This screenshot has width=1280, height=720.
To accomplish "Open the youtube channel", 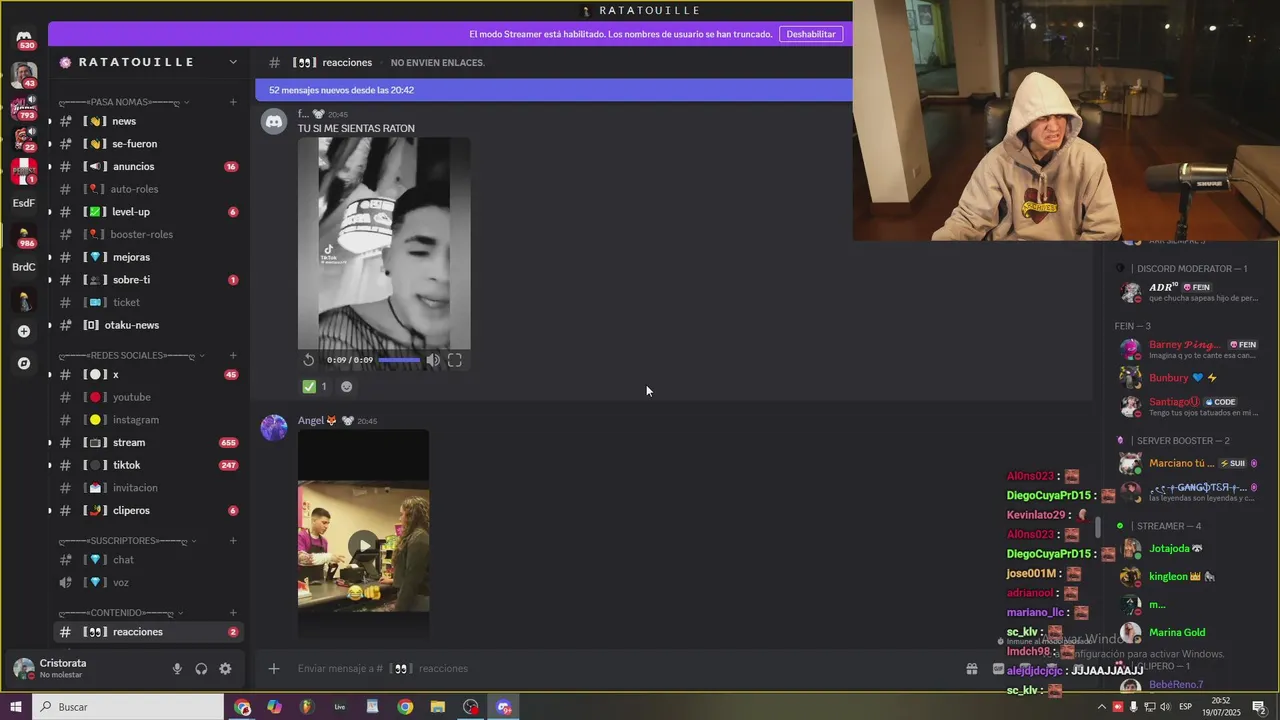I will click(x=148, y=397).
